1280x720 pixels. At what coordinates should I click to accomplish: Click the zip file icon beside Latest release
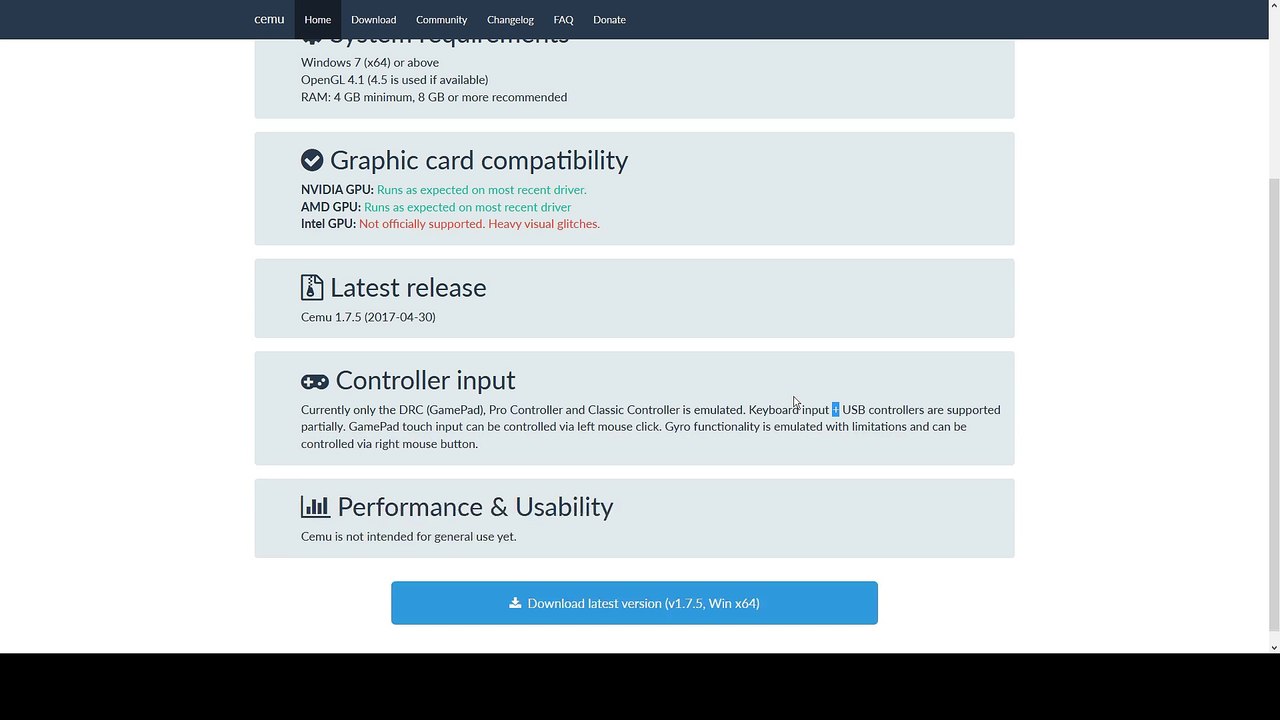pos(312,287)
